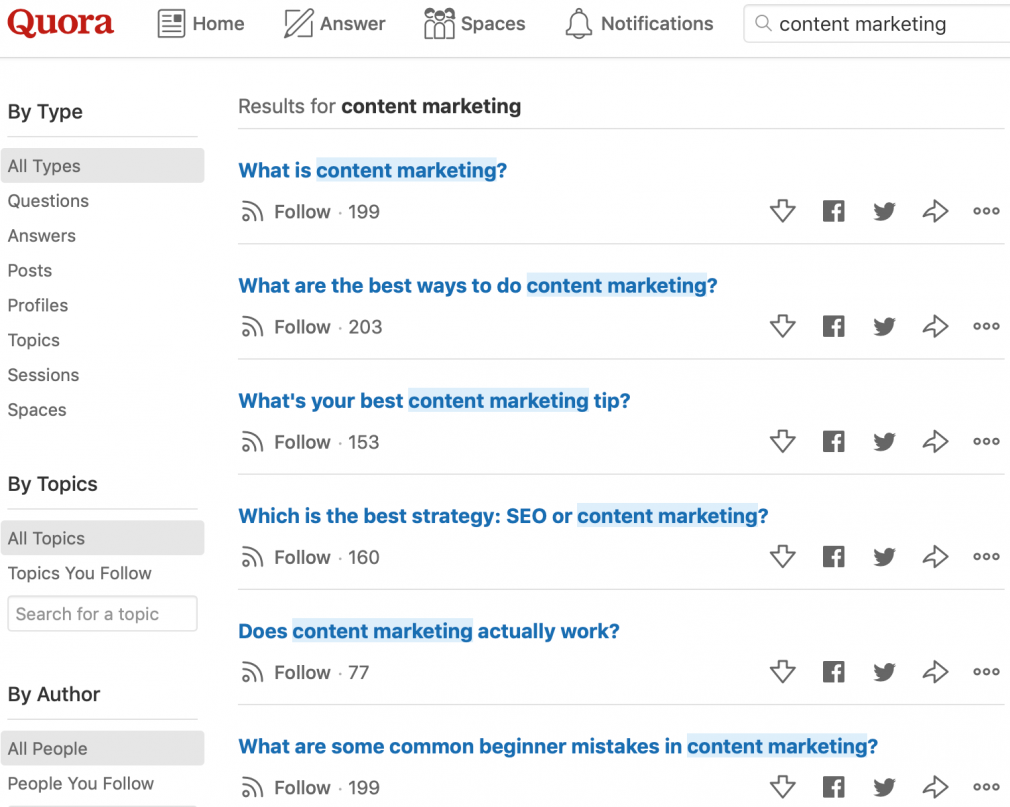Share "What's your best content marketing tip?" on Facebook
This screenshot has width=1010, height=807.
pos(833,442)
